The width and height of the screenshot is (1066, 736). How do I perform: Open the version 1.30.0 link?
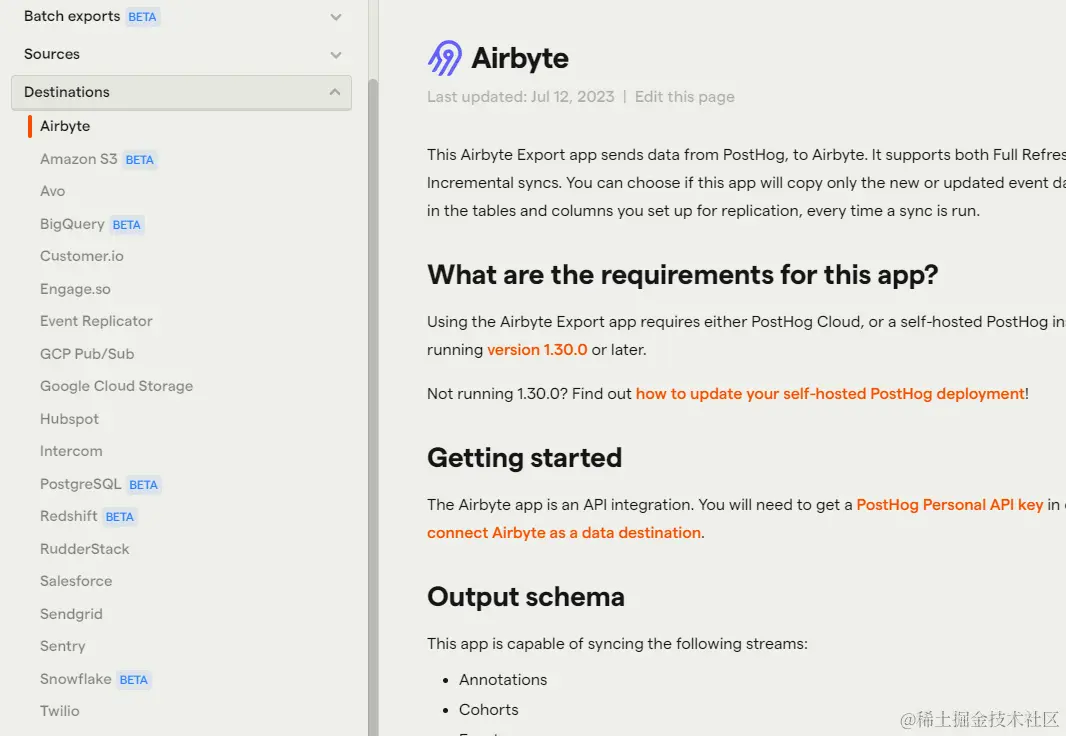[537, 350]
